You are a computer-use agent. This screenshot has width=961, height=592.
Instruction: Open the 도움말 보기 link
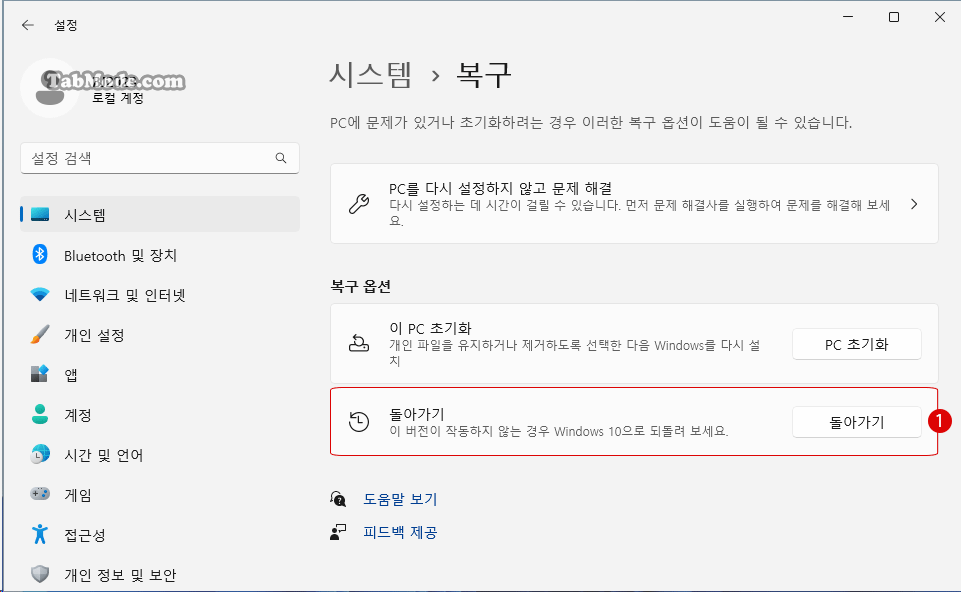tap(400, 499)
